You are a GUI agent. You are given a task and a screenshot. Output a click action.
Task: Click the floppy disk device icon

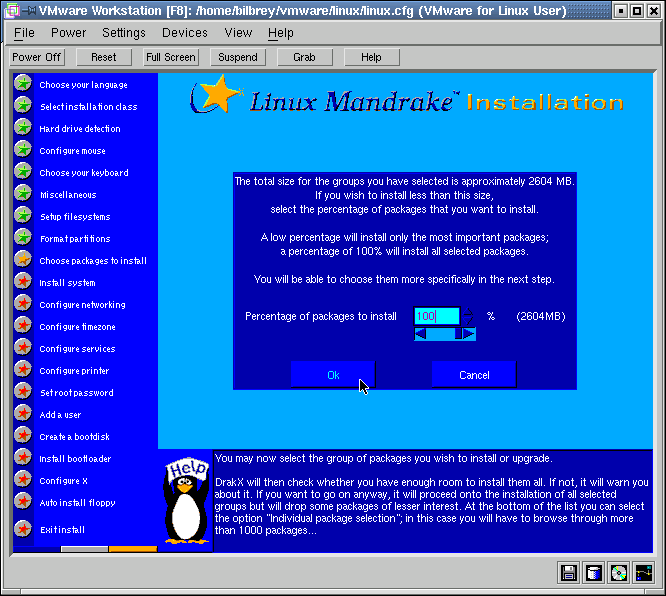pyautogui.click(x=569, y=573)
